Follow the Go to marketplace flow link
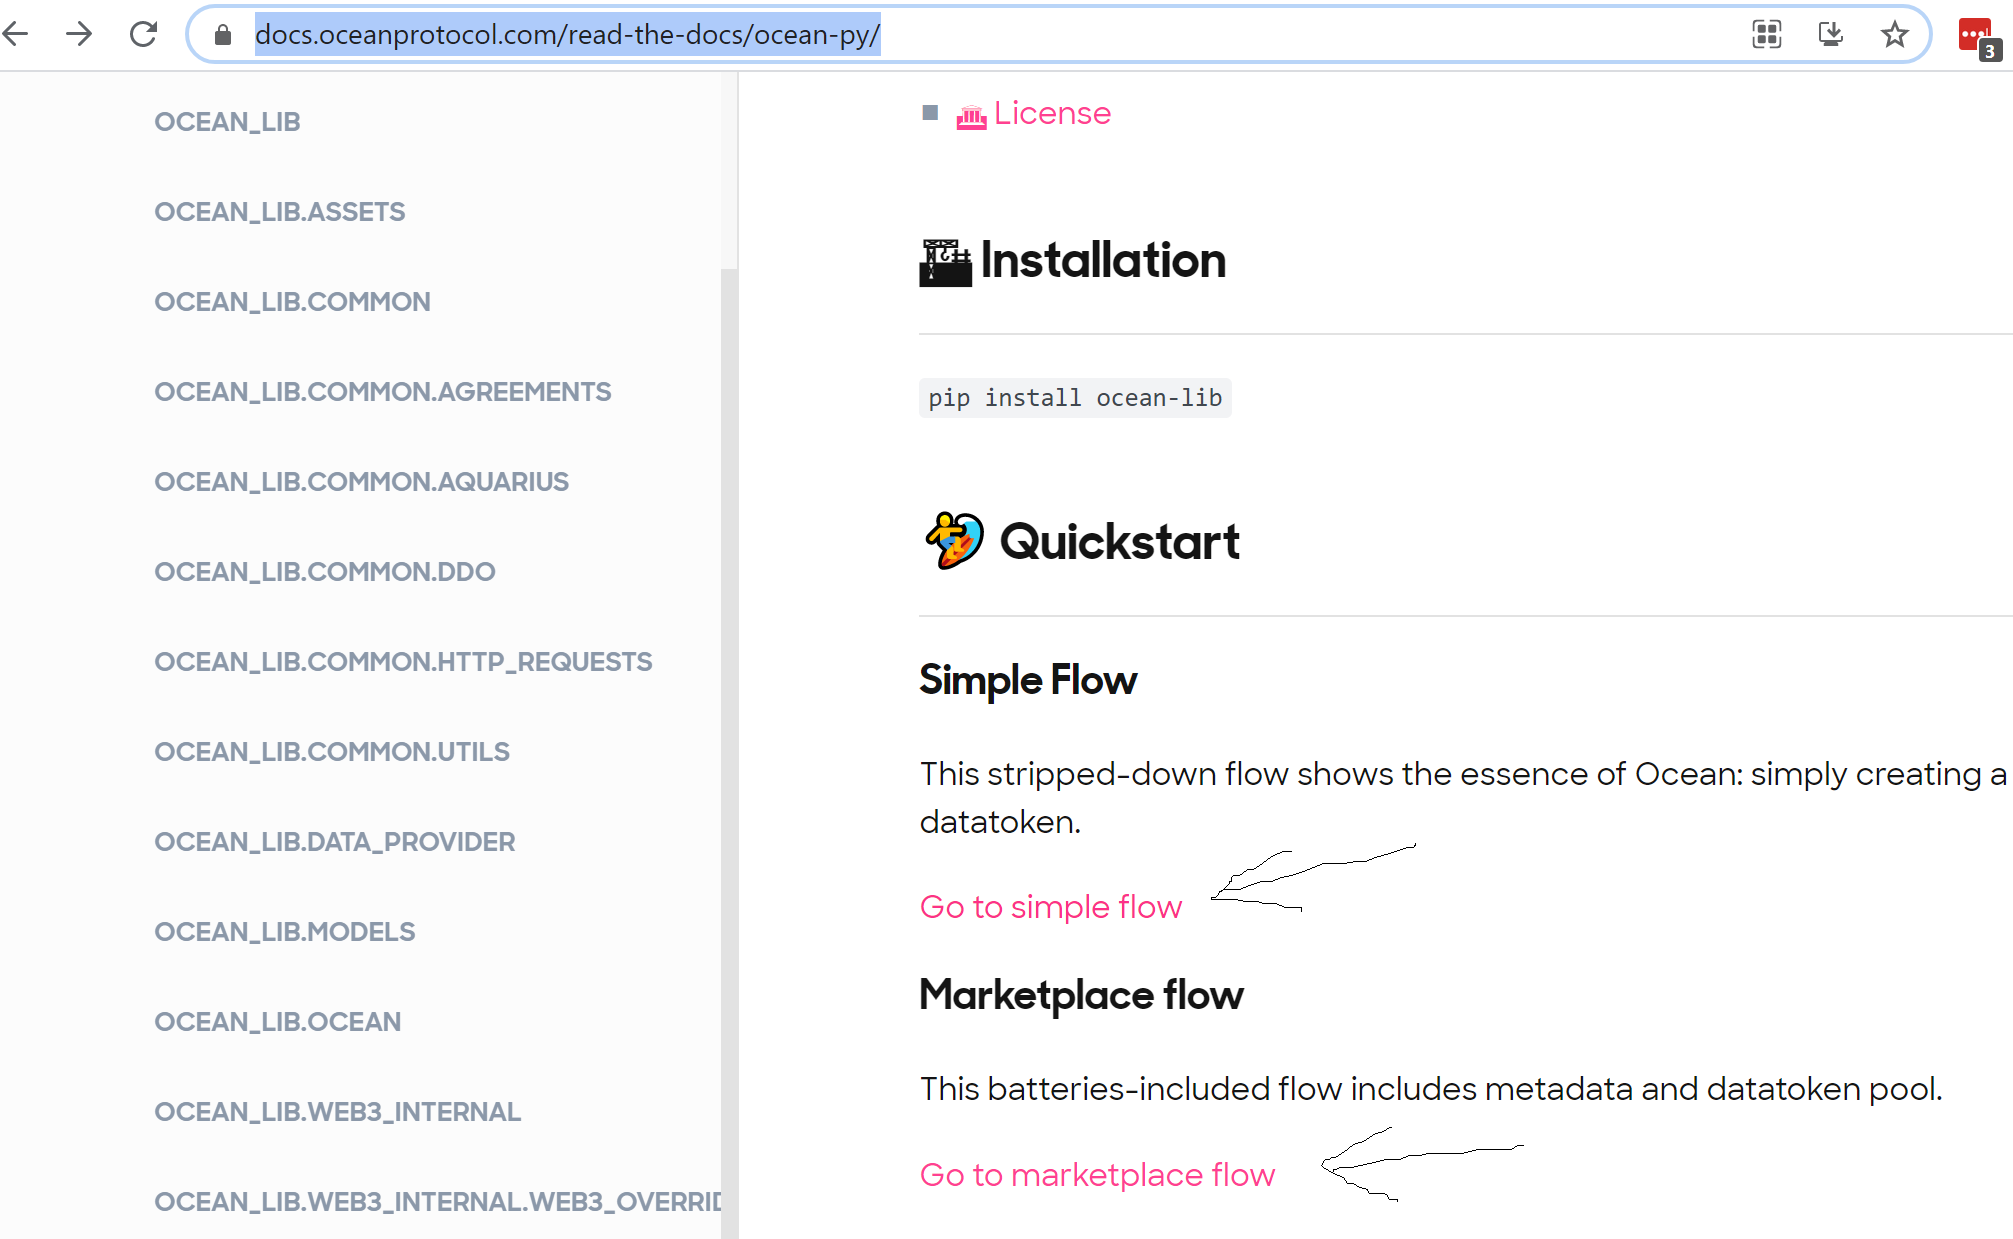The width and height of the screenshot is (2013, 1239). coord(1097,1174)
